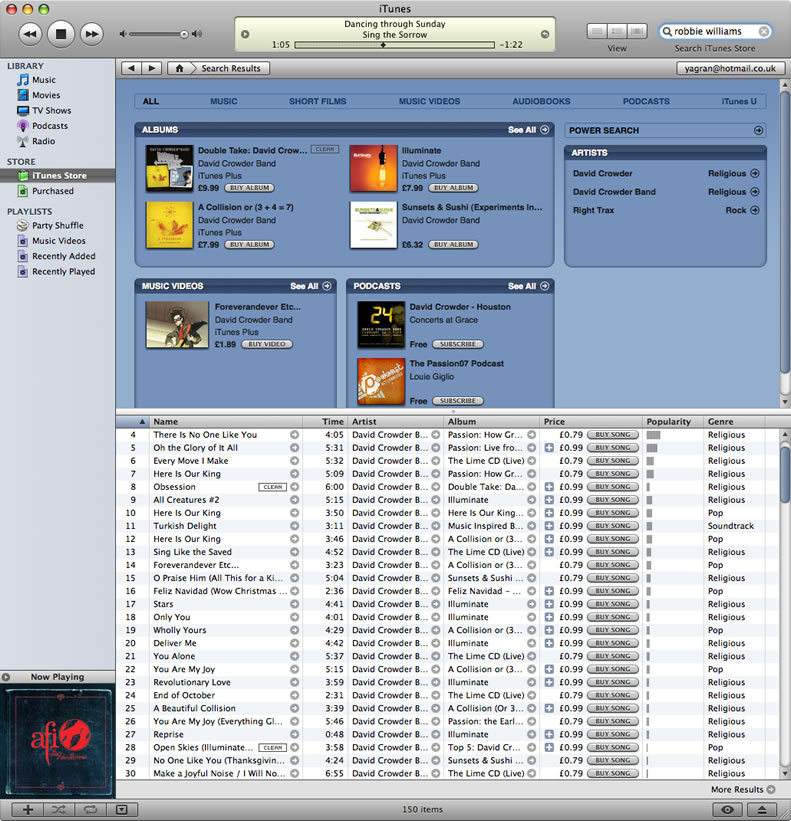Select the PODCASTS filter tab
The width and height of the screenshot is (791, 821).
point(646,101)
